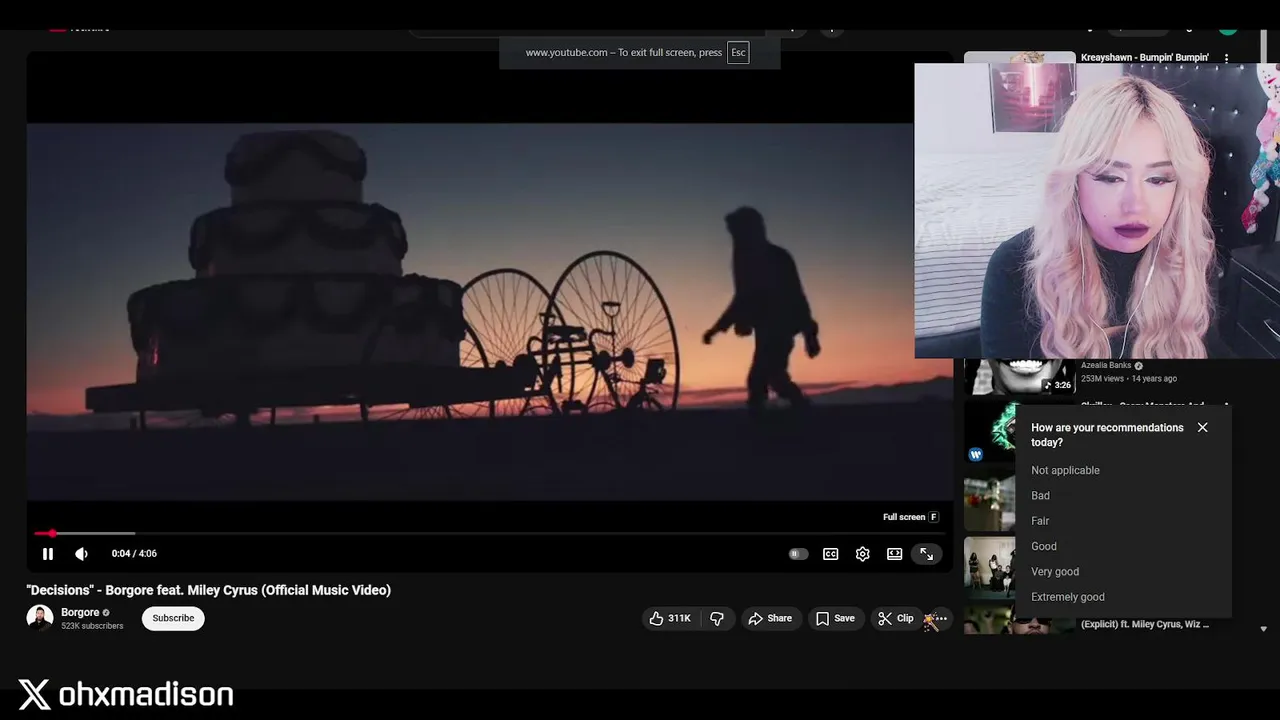Select 'Good' survey option
The width and height of the screenshot is (1280, 720).
tap(1043, 546)
